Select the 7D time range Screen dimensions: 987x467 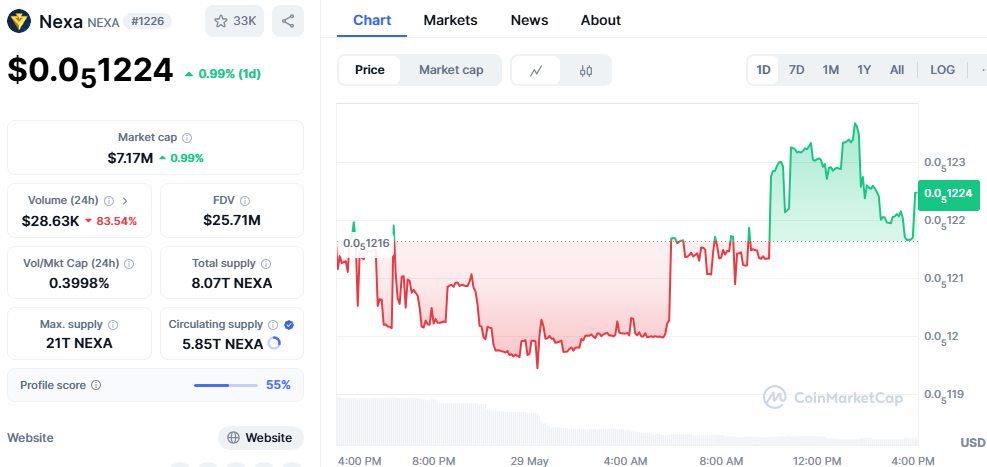[797, 70]
